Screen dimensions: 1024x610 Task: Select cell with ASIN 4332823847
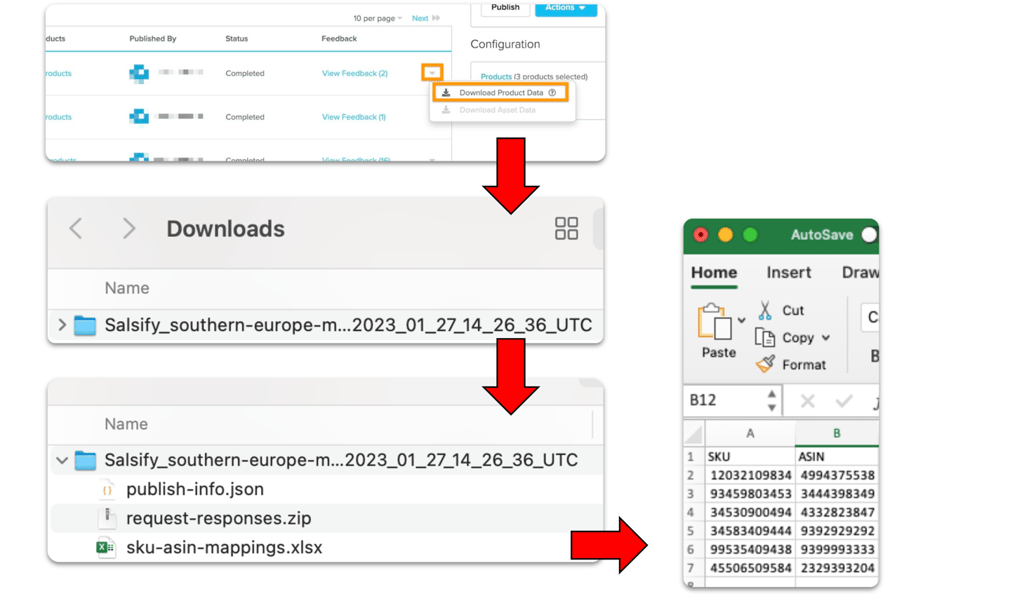coord(837,512)
